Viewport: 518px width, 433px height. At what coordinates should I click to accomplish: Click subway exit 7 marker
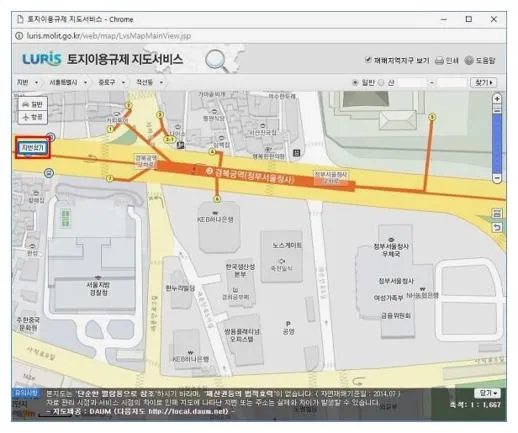[x=109, y=179]
